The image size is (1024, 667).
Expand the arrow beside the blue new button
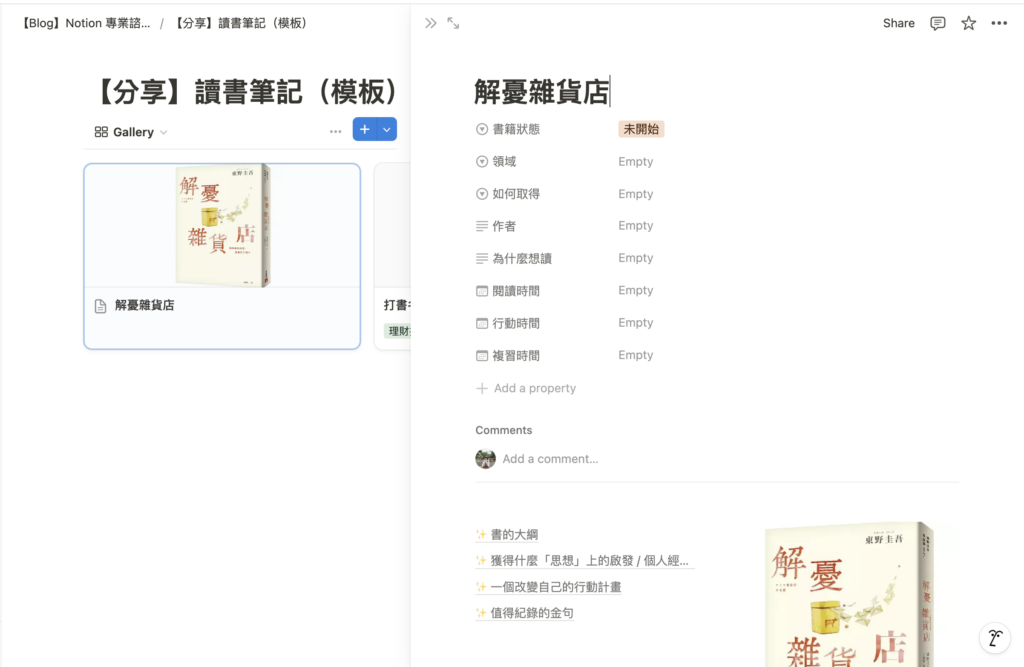coord(387,130)
